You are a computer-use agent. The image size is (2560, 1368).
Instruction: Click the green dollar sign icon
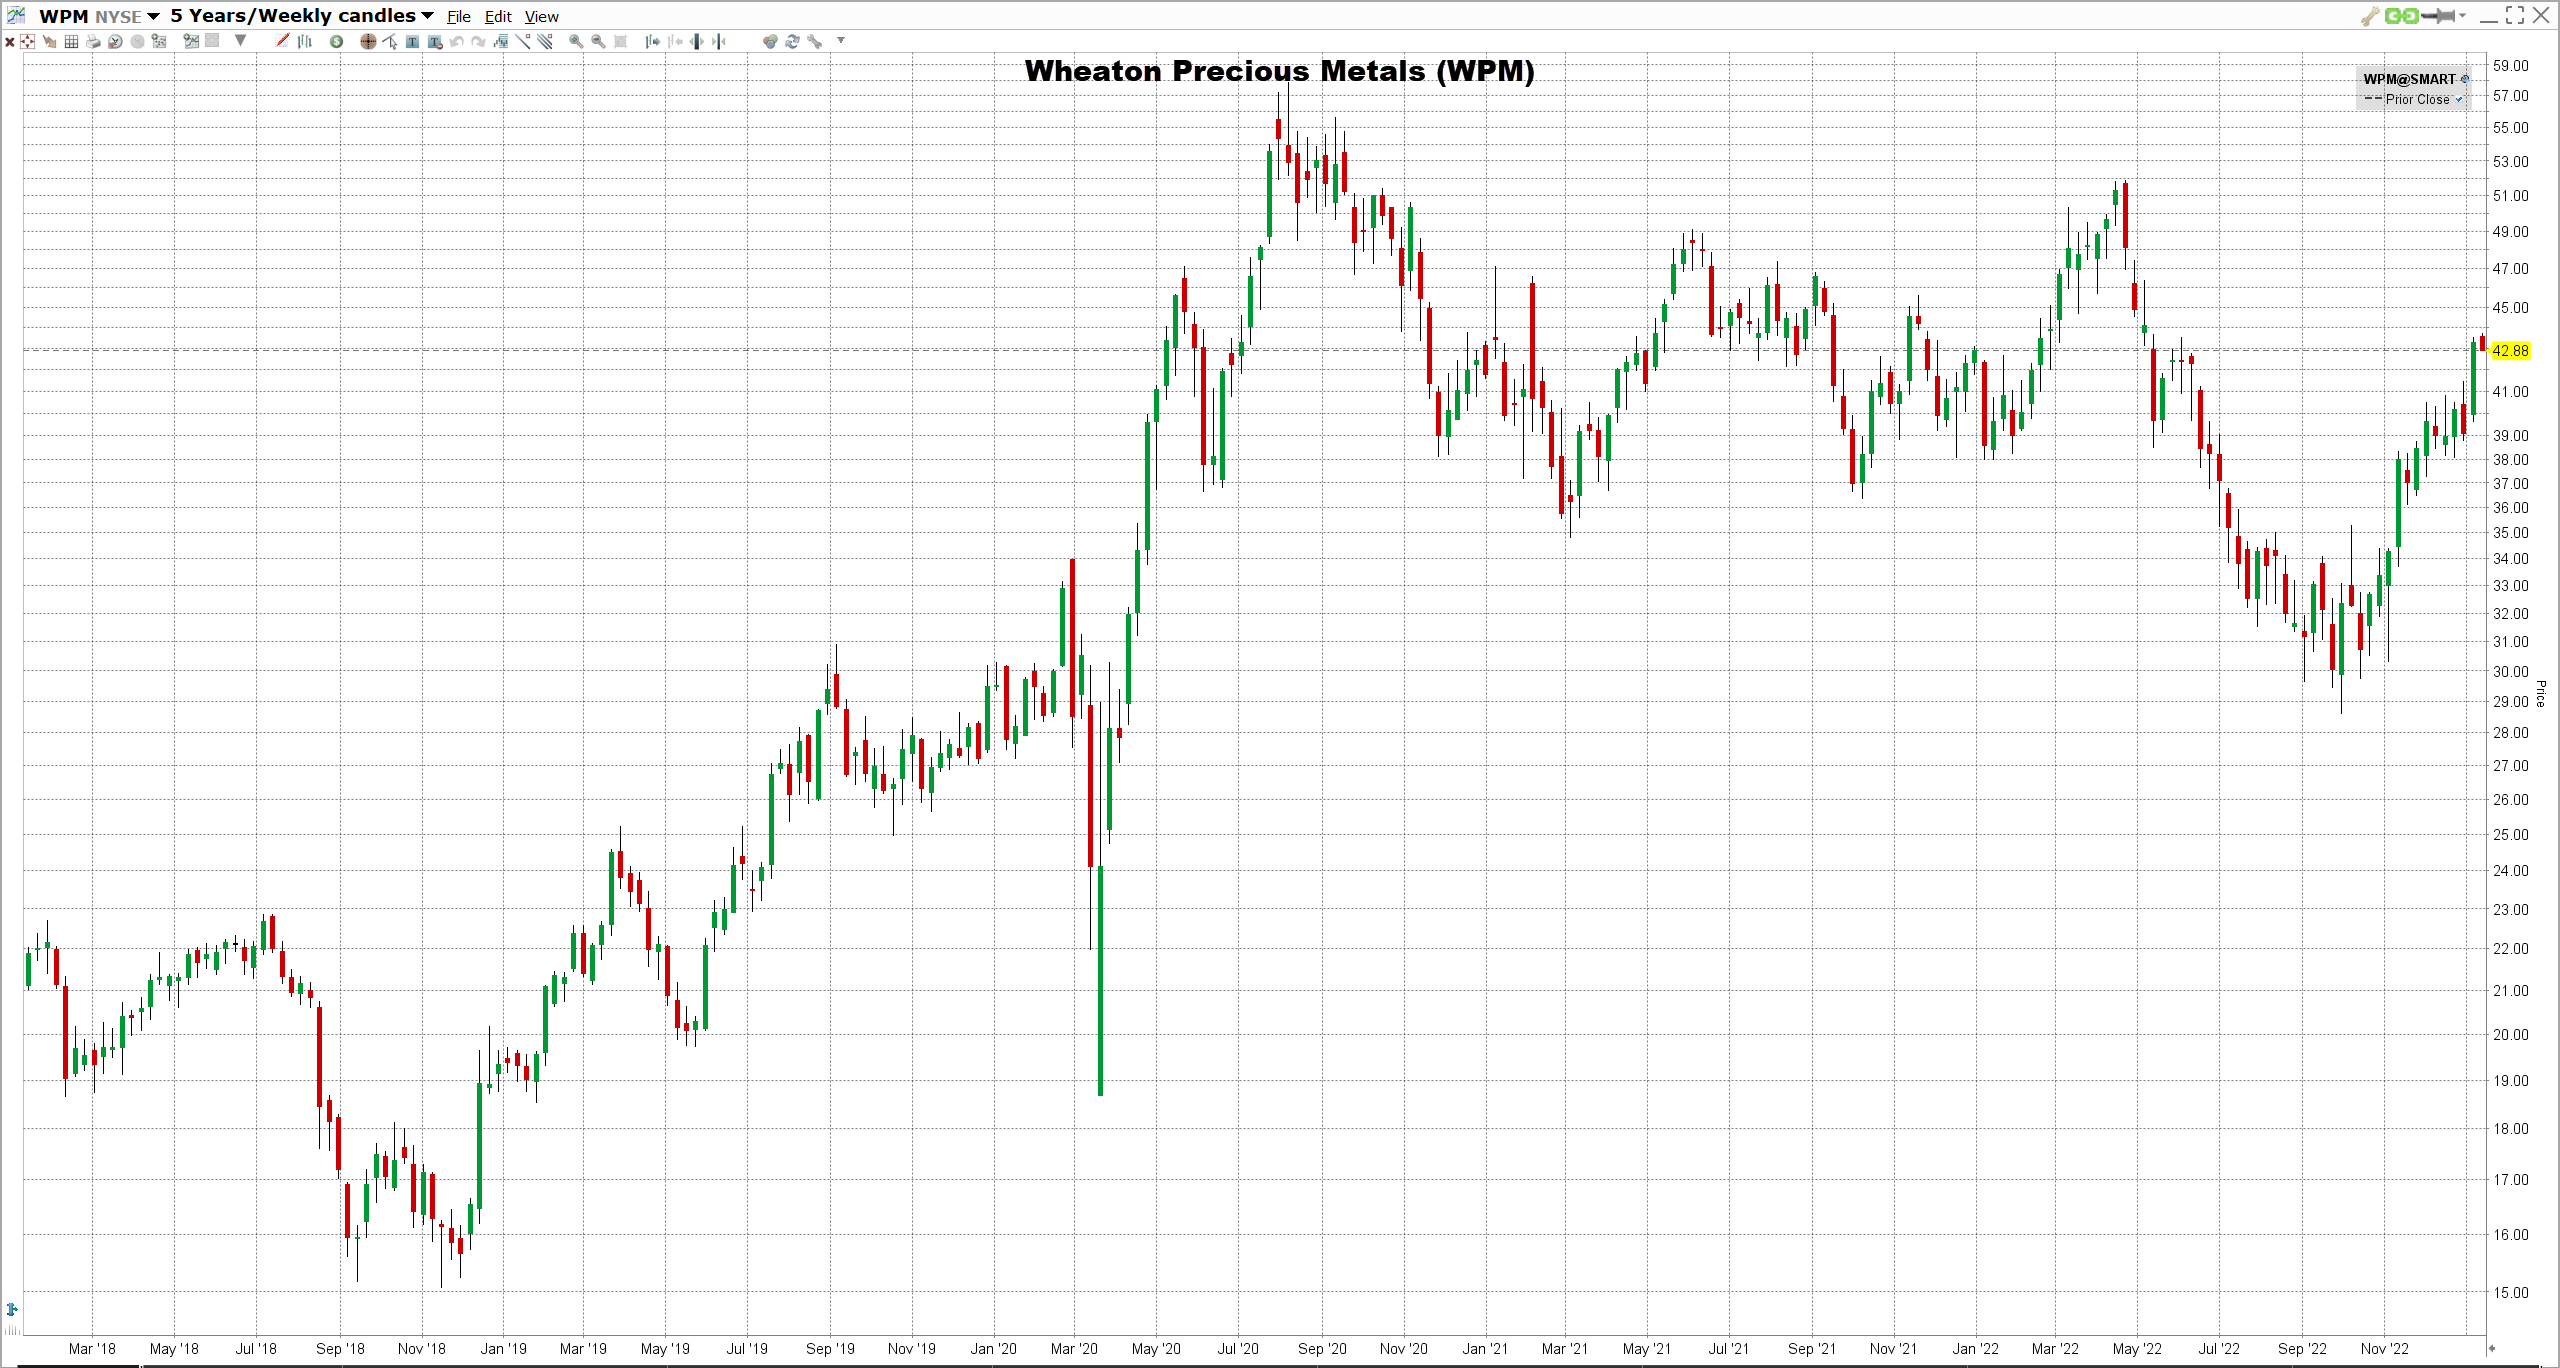[x=336, y=42]
